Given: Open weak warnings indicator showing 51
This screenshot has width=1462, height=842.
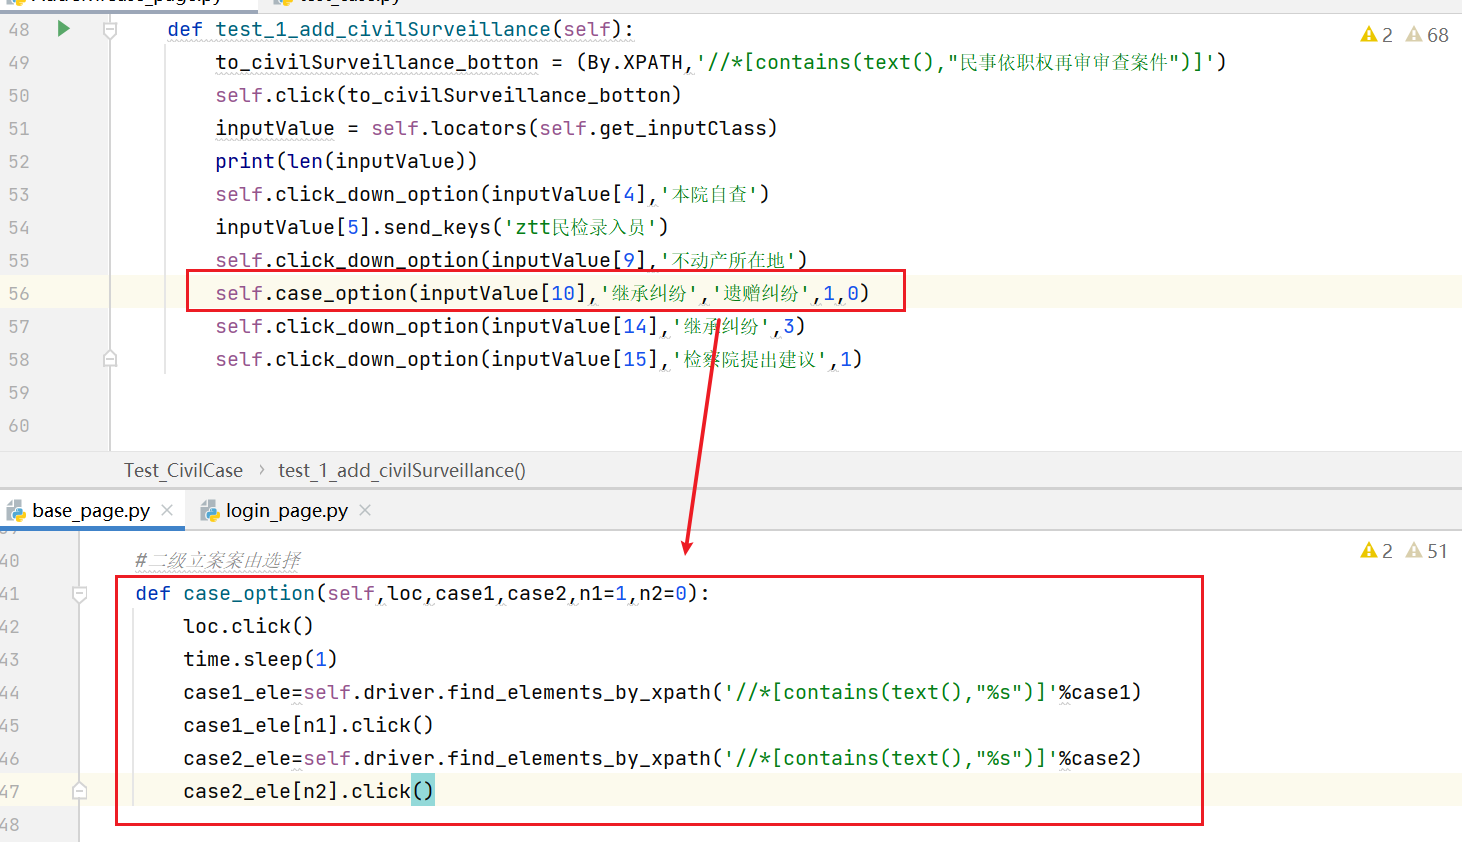Looking at the screenshot, I should click(x=1427, y=551).
